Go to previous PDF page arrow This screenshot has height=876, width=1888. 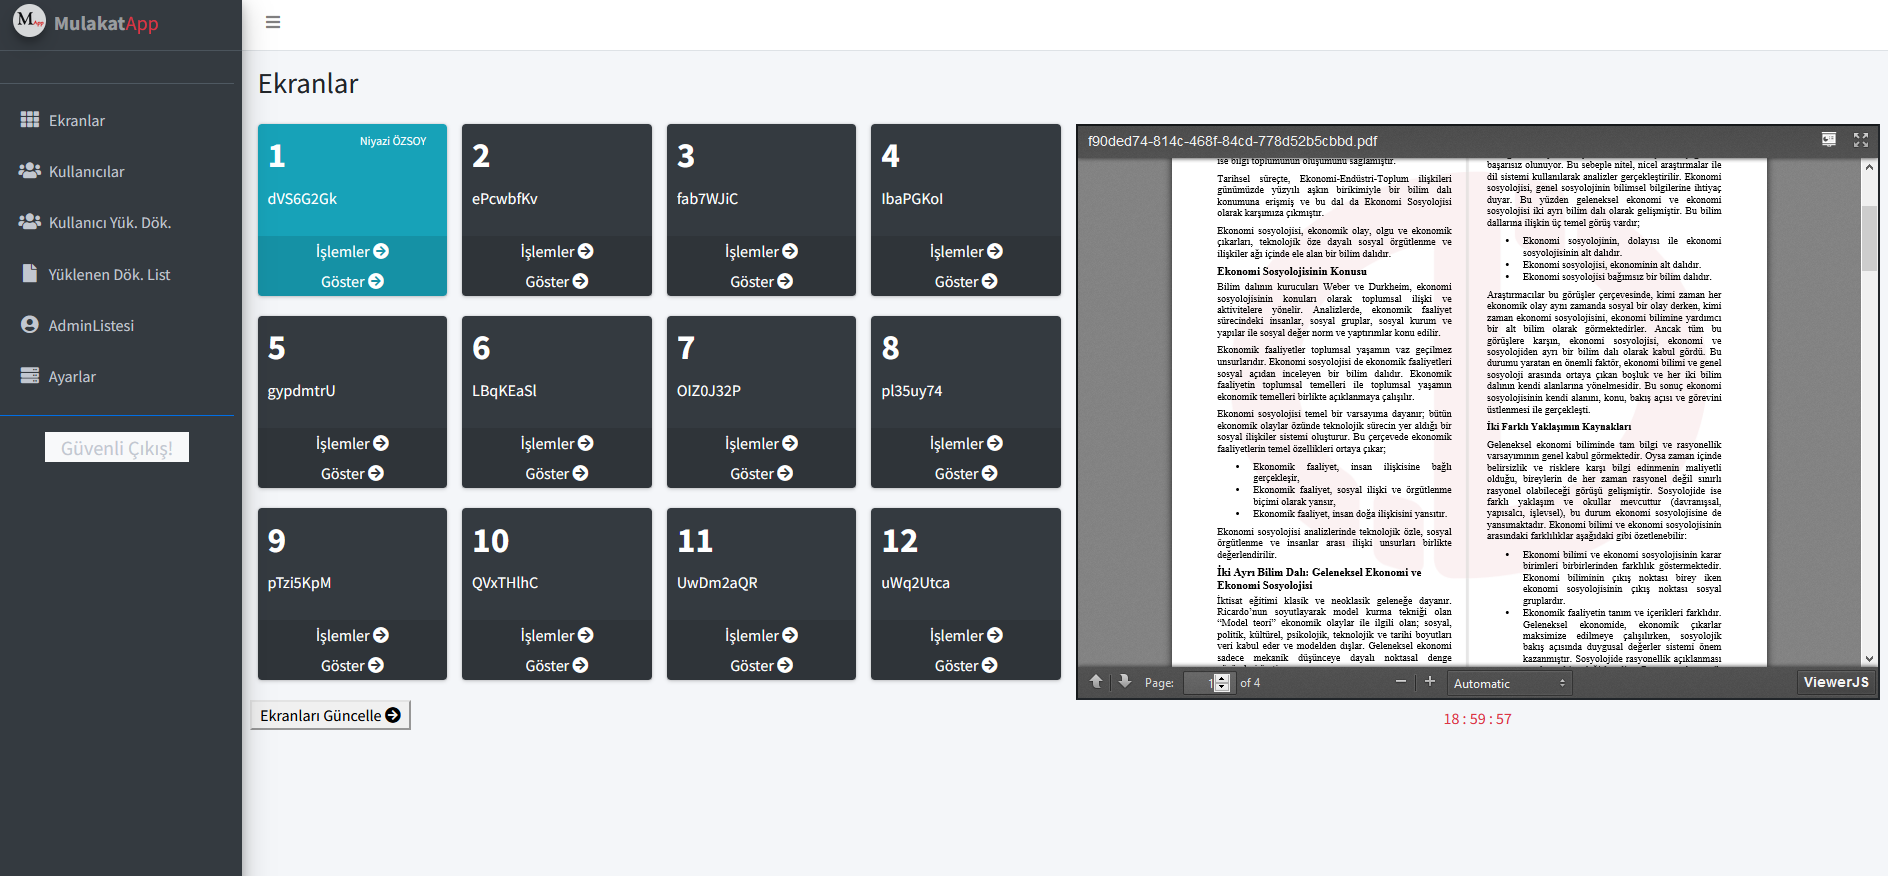click(x=1096, y=681)
